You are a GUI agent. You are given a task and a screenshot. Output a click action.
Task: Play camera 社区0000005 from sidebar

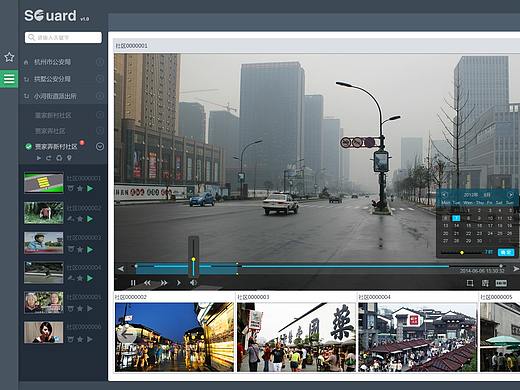90,309
